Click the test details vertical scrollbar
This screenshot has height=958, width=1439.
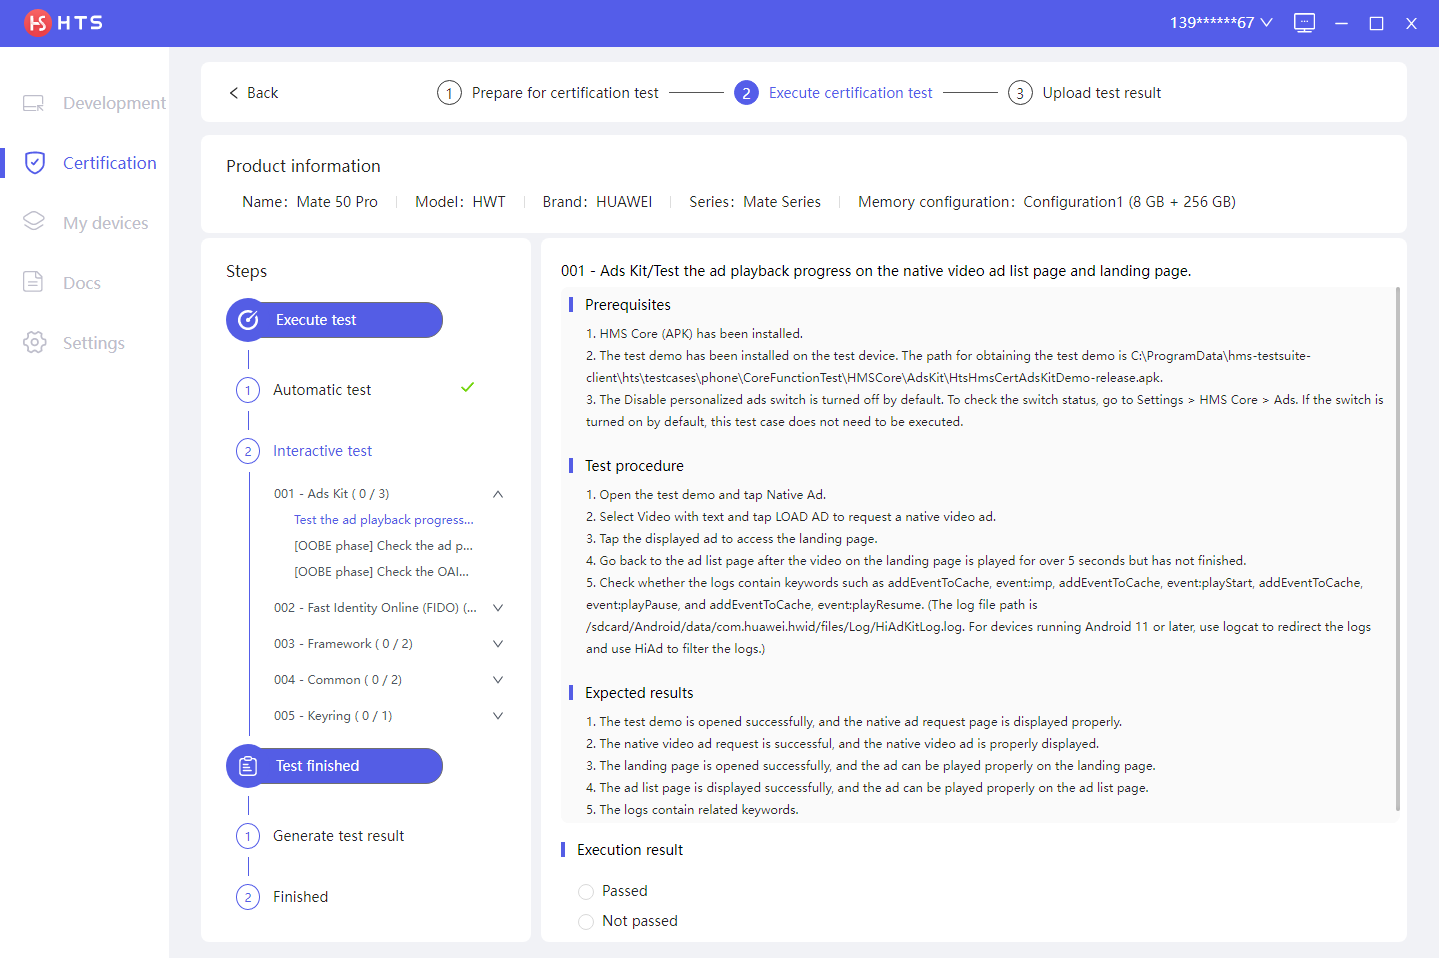1397,549
